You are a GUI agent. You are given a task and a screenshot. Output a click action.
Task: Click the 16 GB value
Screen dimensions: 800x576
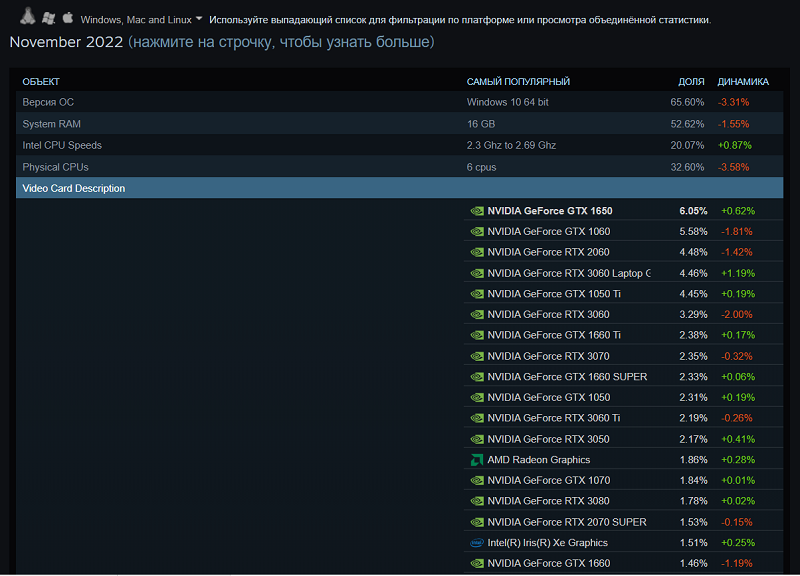pos(481,124)
